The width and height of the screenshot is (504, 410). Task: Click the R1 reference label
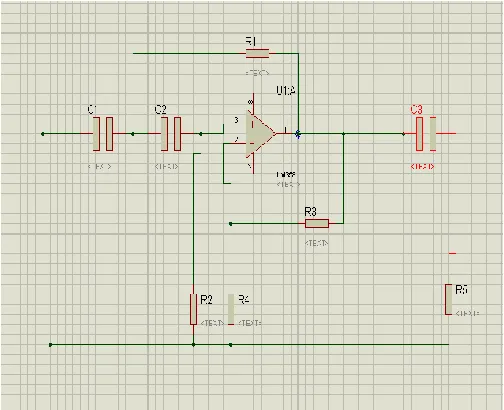251,42
